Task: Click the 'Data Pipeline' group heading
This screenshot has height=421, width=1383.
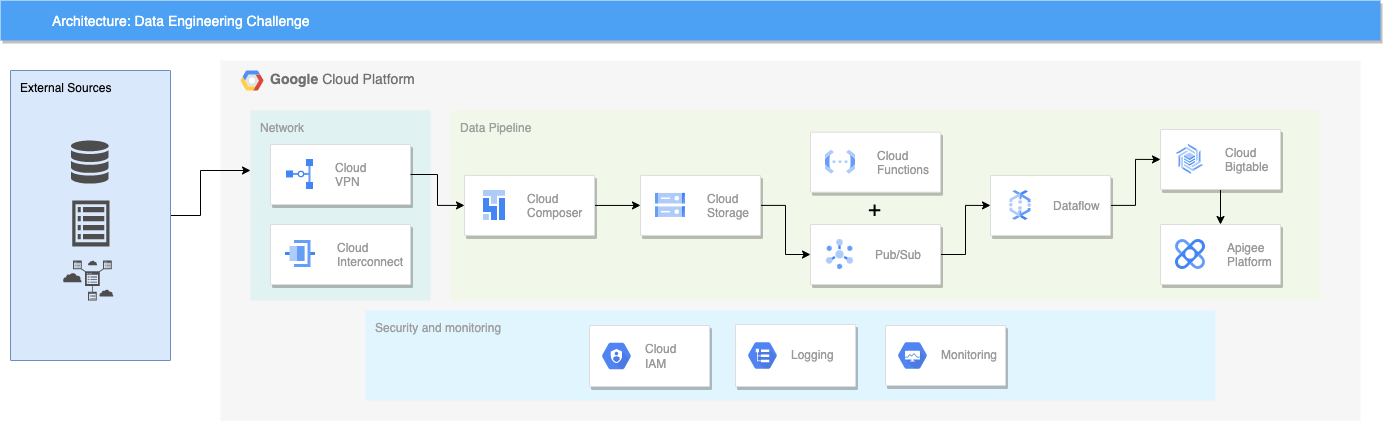Action: tap(496, 128)
